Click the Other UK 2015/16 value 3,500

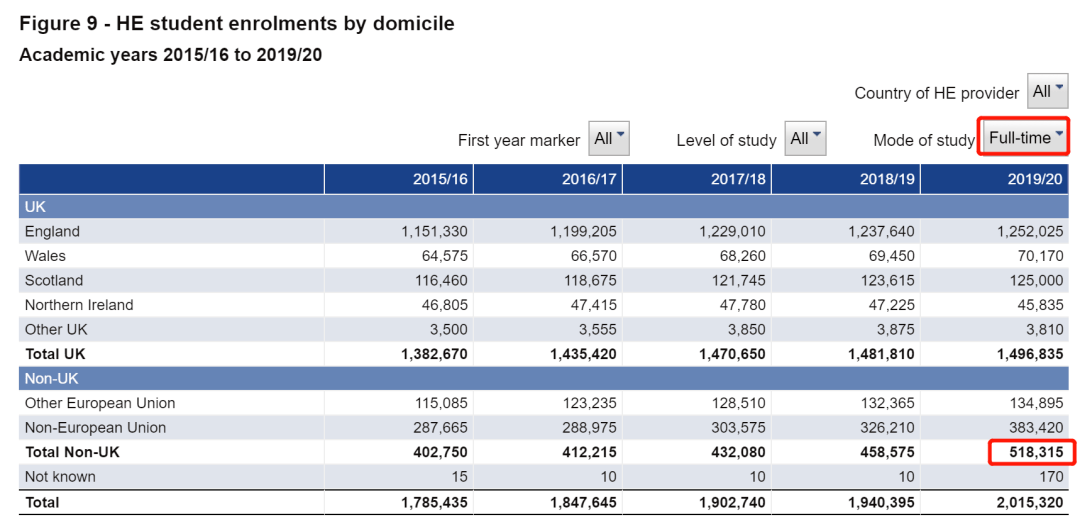450,329
